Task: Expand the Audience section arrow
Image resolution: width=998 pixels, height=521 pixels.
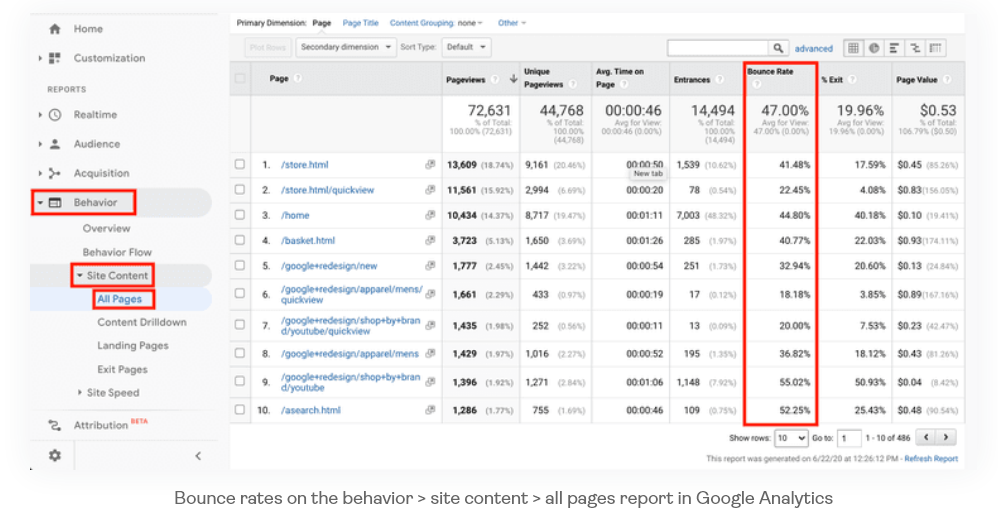Action: [x=40, y=144]
